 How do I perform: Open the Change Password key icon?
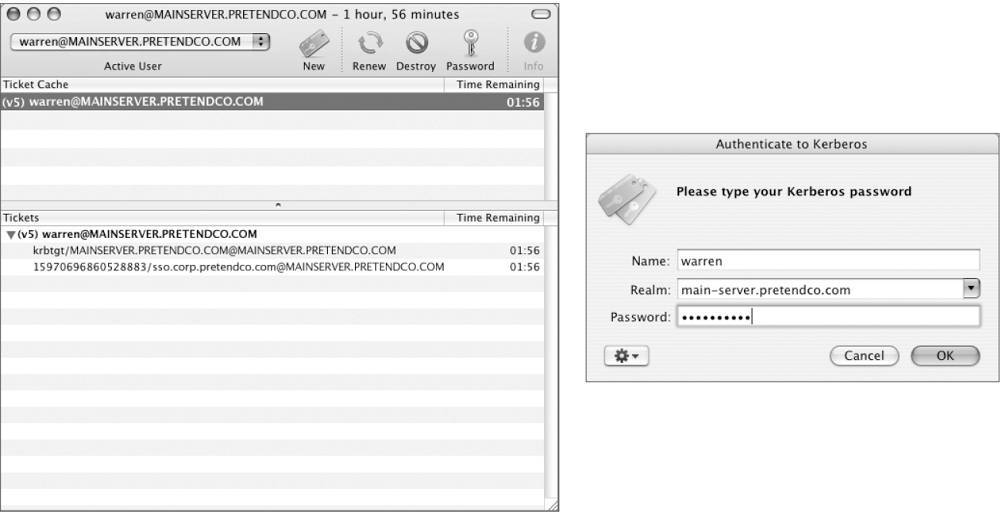(470, 44)
